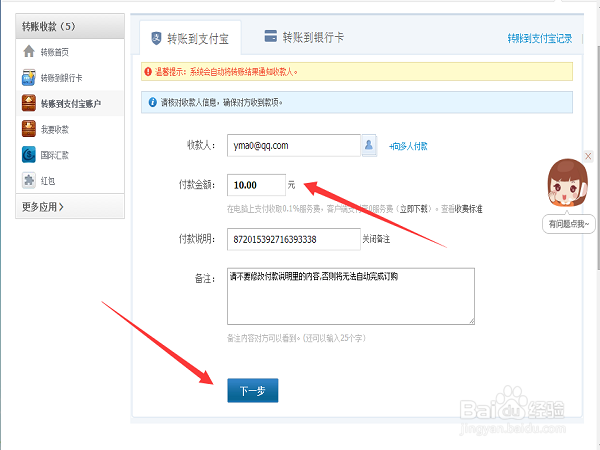Click 立即下载 link in fee note
This screenshot has height=450, width=600.
(x=414, y=209)
